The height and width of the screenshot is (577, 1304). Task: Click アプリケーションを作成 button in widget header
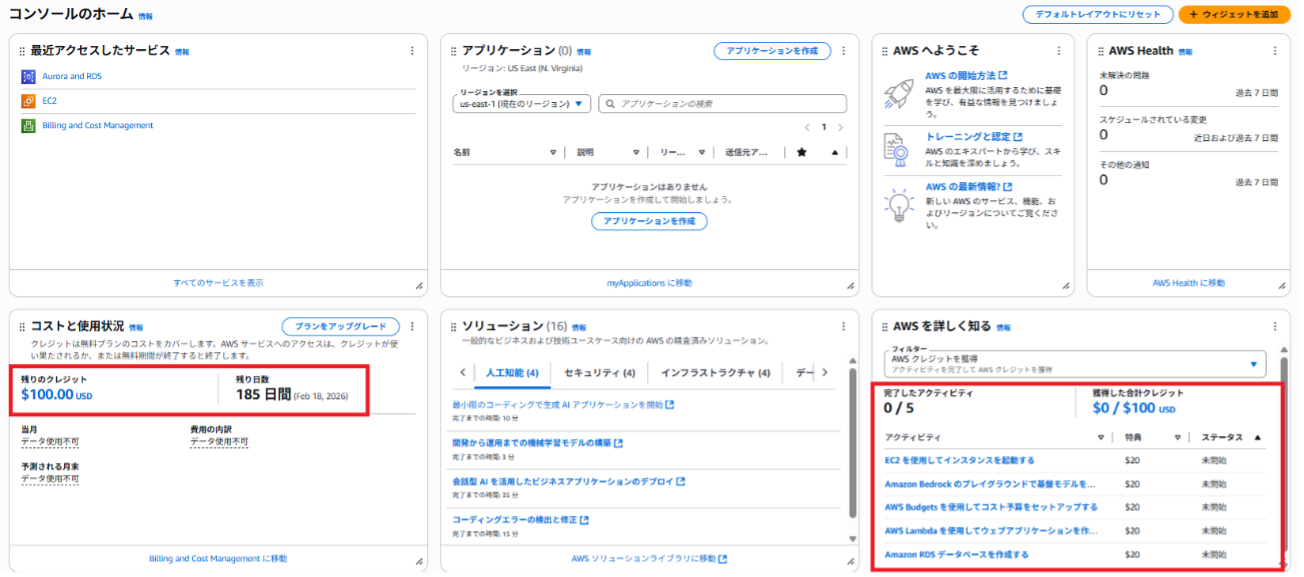pos(772,50)
